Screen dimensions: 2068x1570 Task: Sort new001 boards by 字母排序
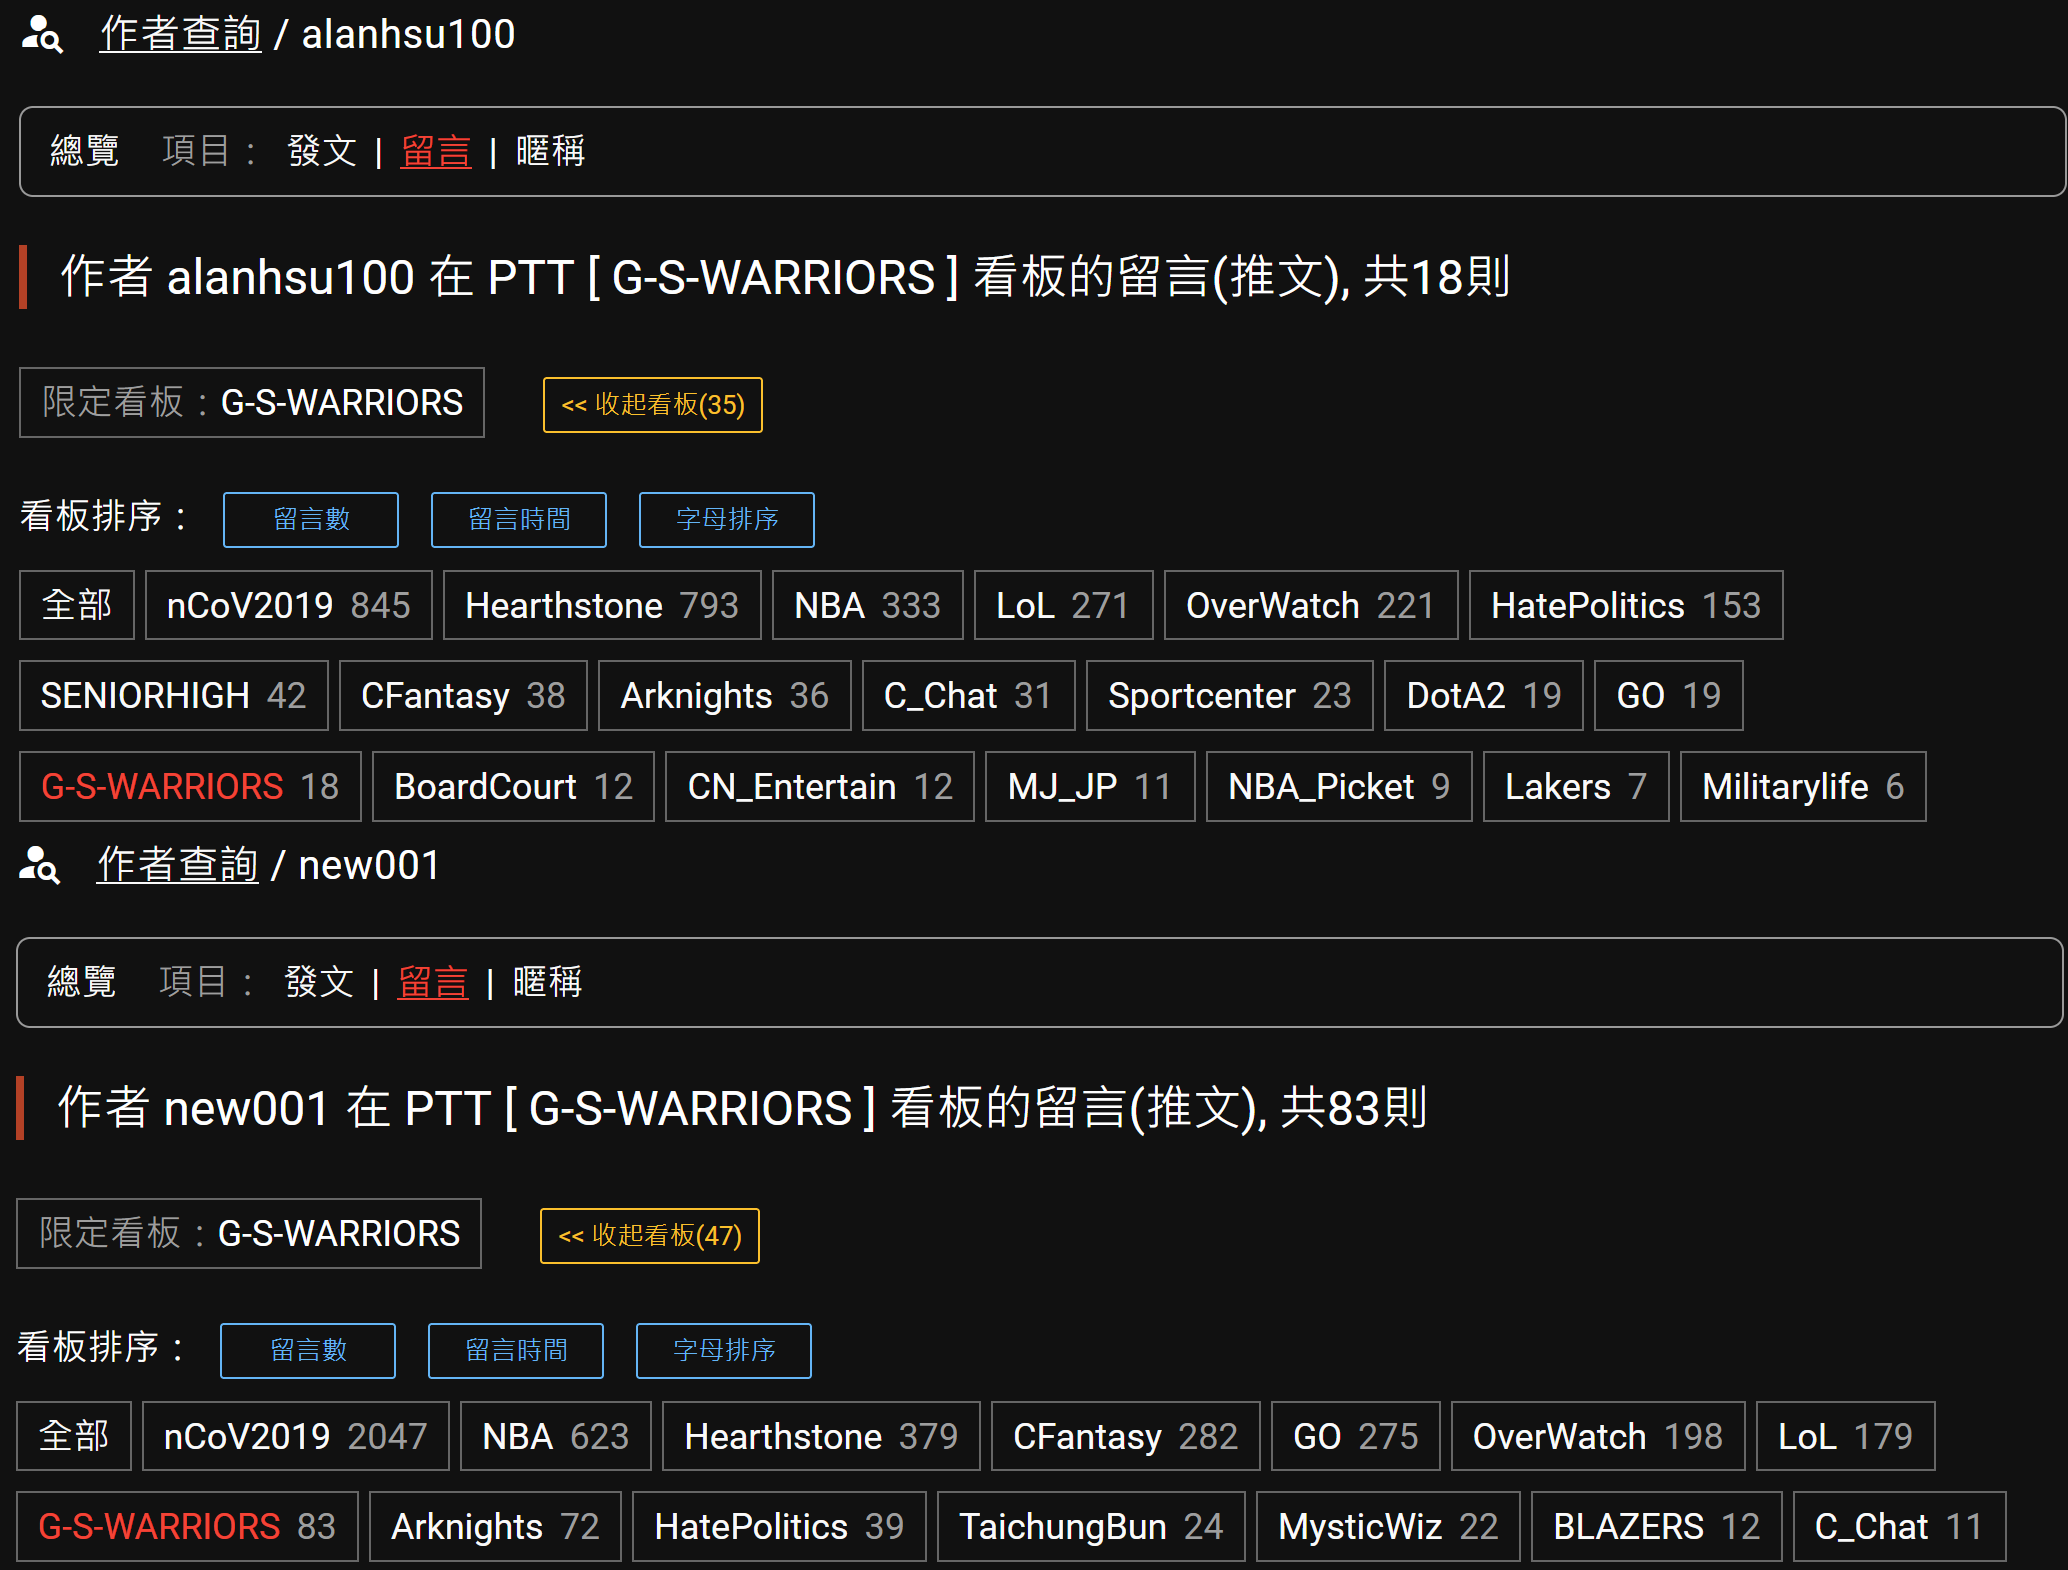pos(724,1351)
